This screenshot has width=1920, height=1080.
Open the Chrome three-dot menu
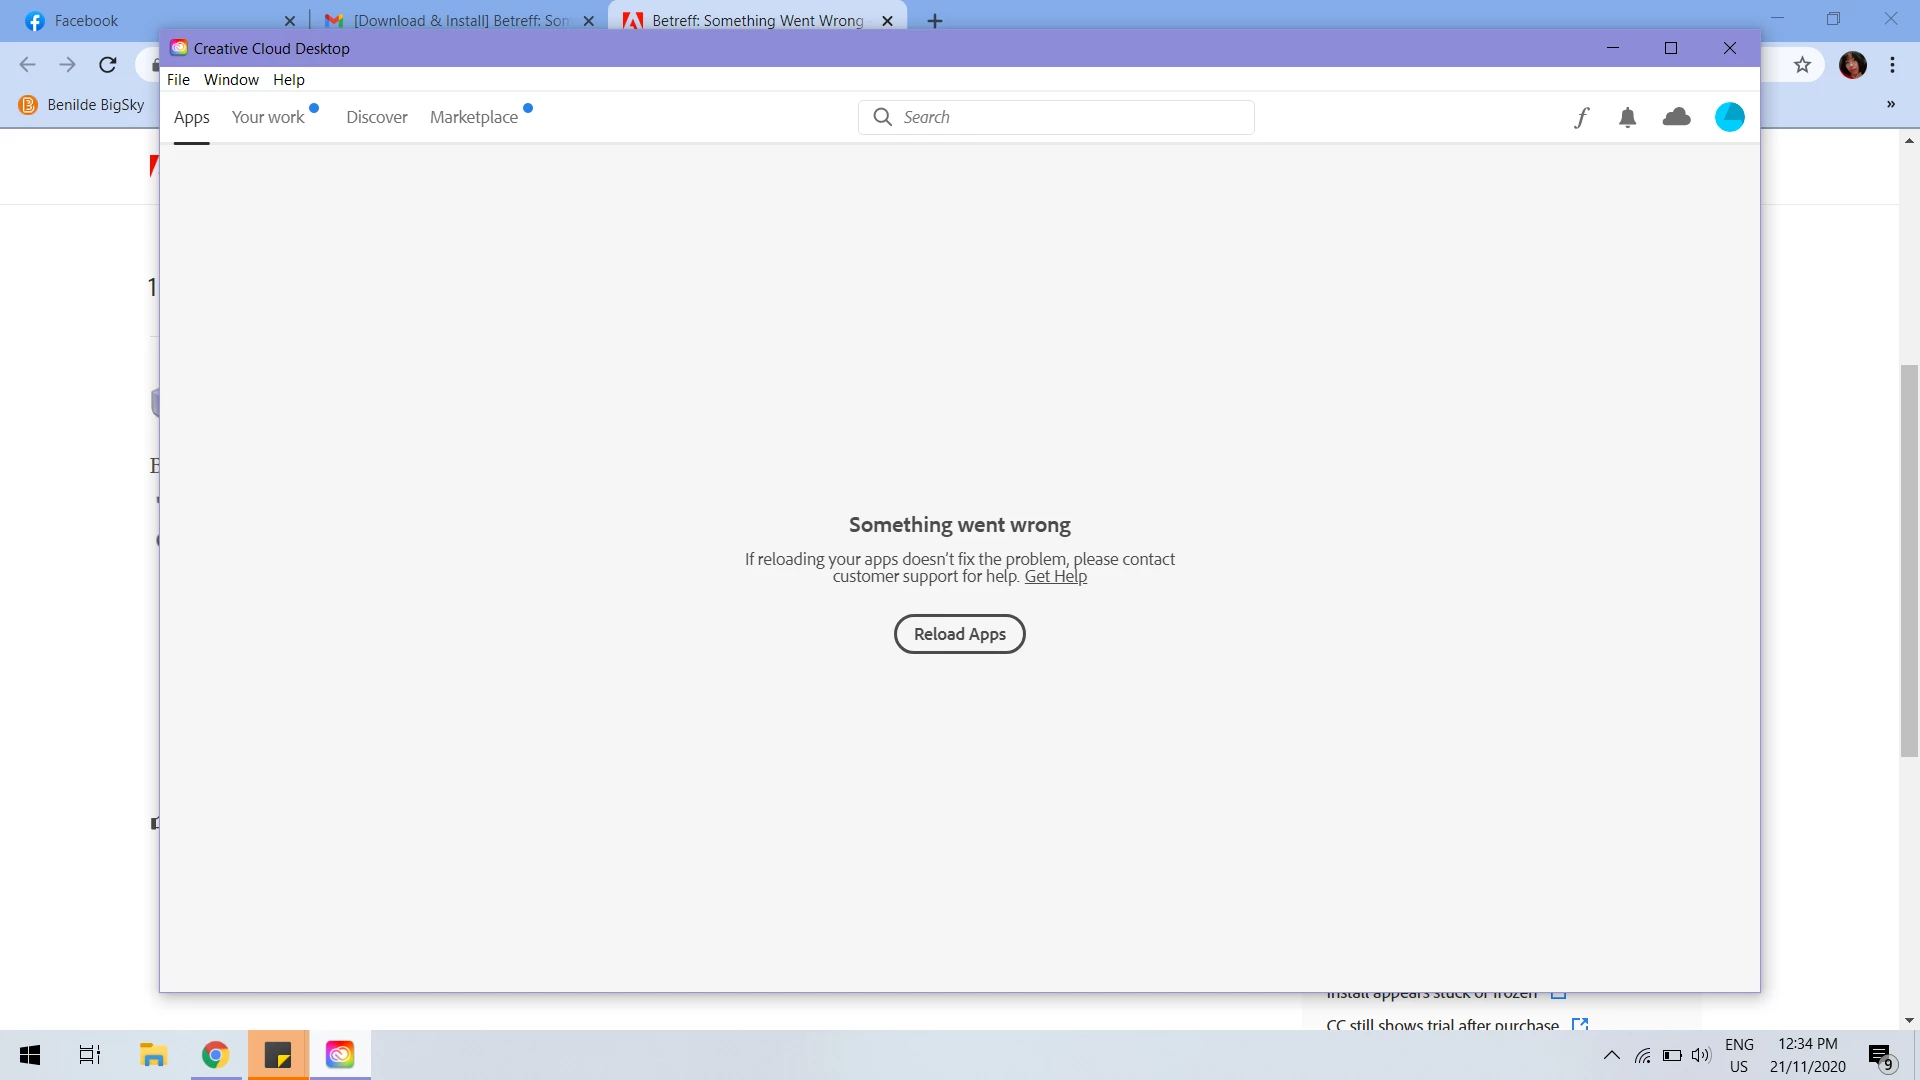pyautogui.click(x=1892, y=65)
